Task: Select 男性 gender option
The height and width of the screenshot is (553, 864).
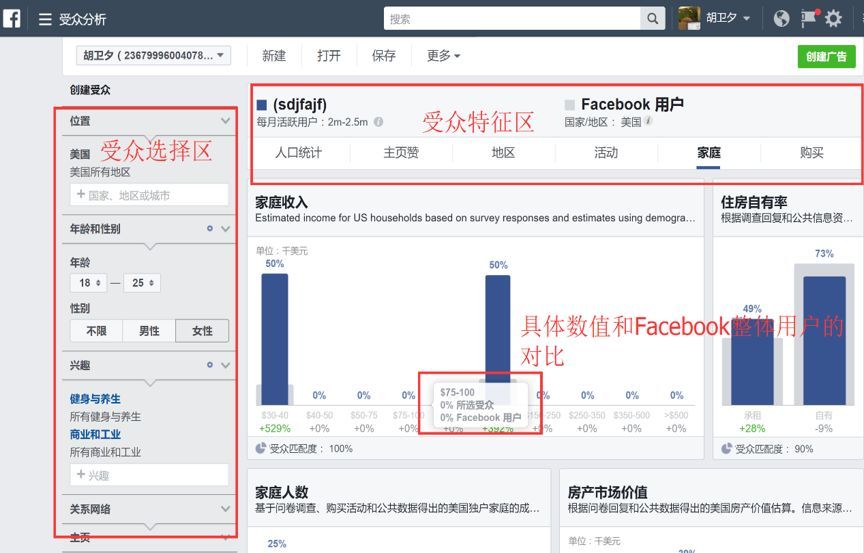Action: tap(149, 330)
